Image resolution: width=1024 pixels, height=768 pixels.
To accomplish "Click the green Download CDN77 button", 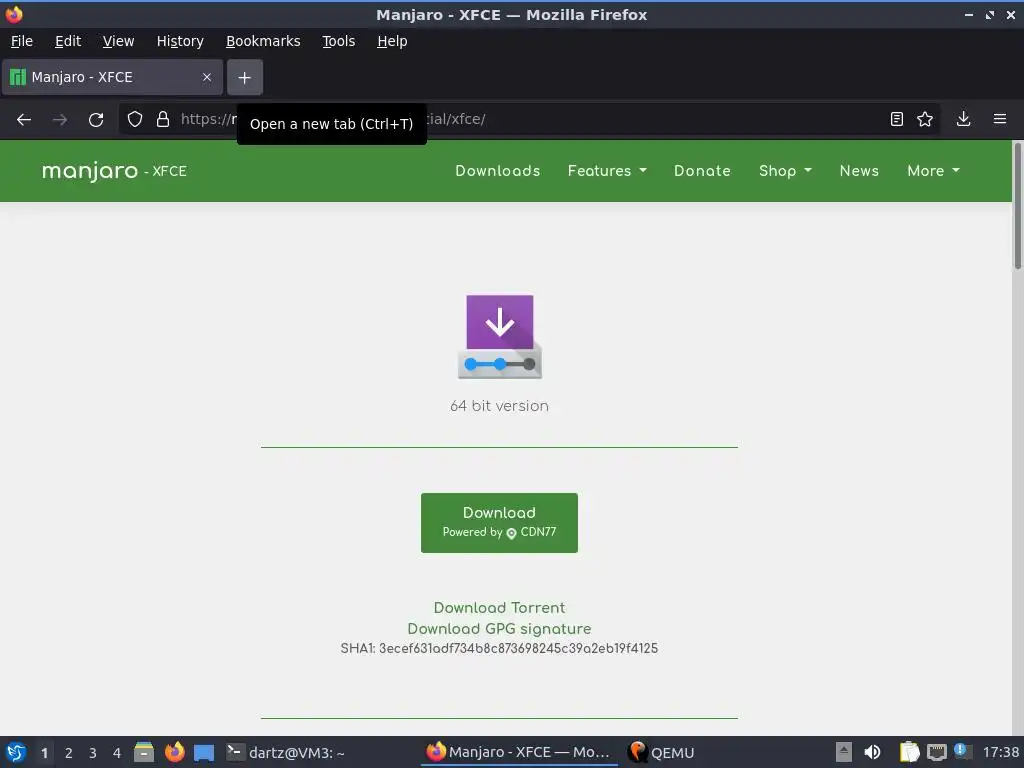I will coord(499,522).
